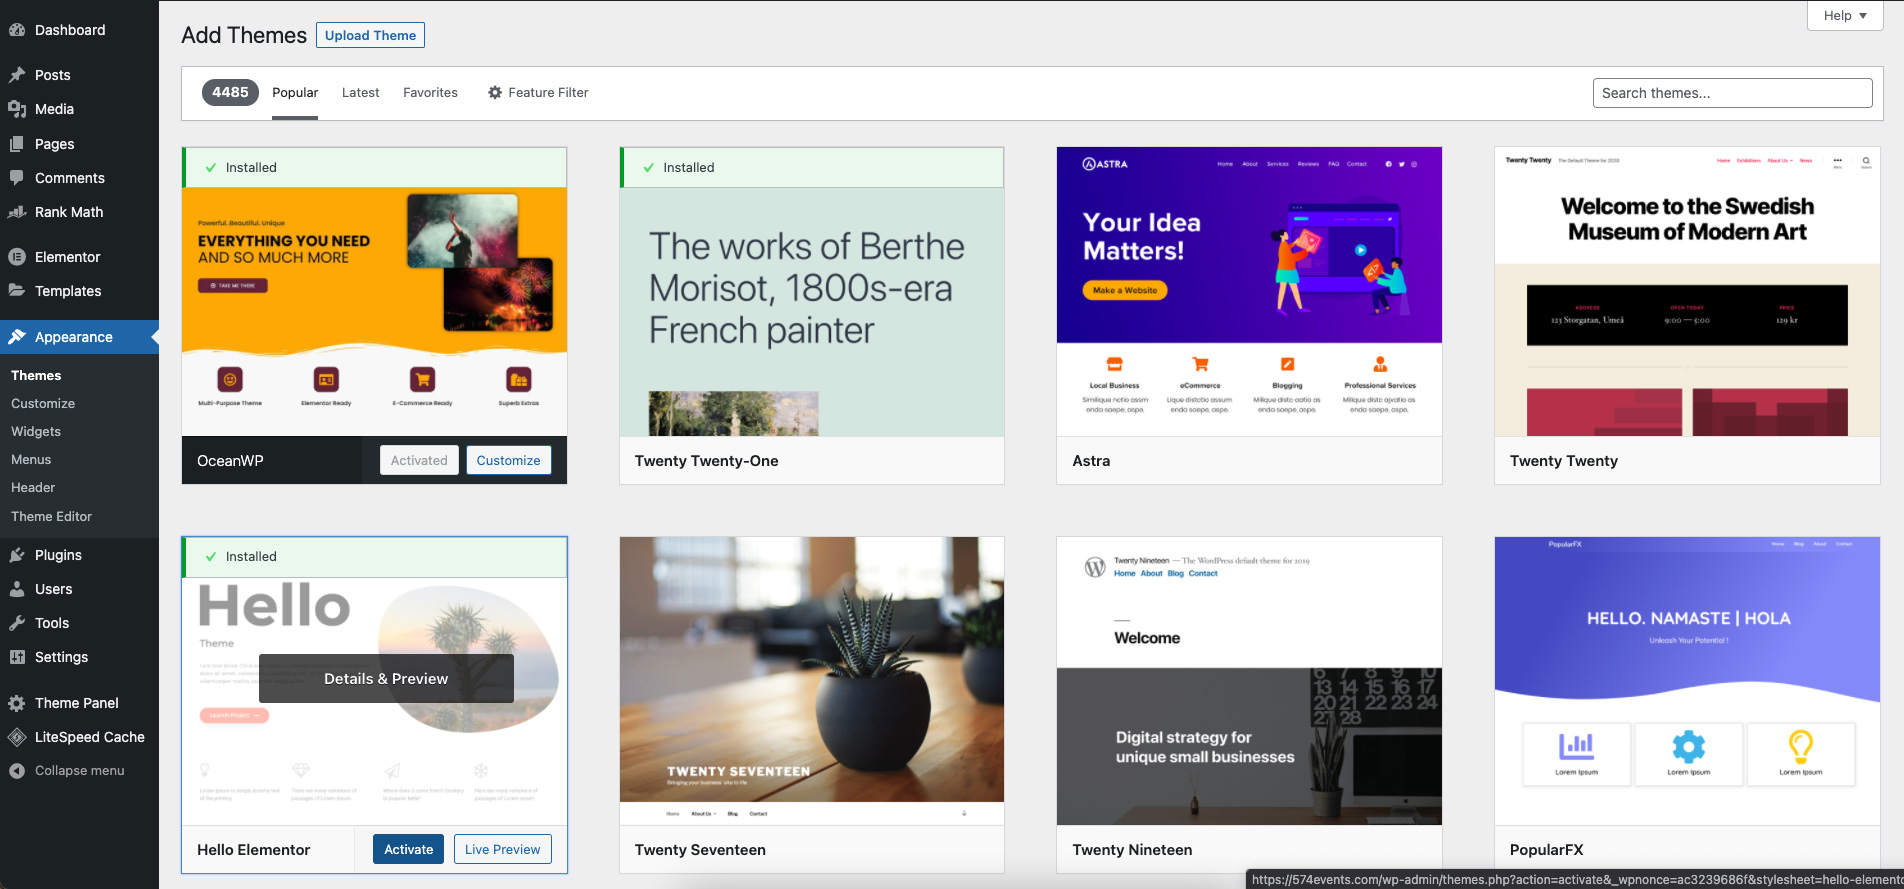The width and height of the screenshot is (1904, 889).
Task: Click the Twenty Seventeen theme name
Action: pos(700,850)
